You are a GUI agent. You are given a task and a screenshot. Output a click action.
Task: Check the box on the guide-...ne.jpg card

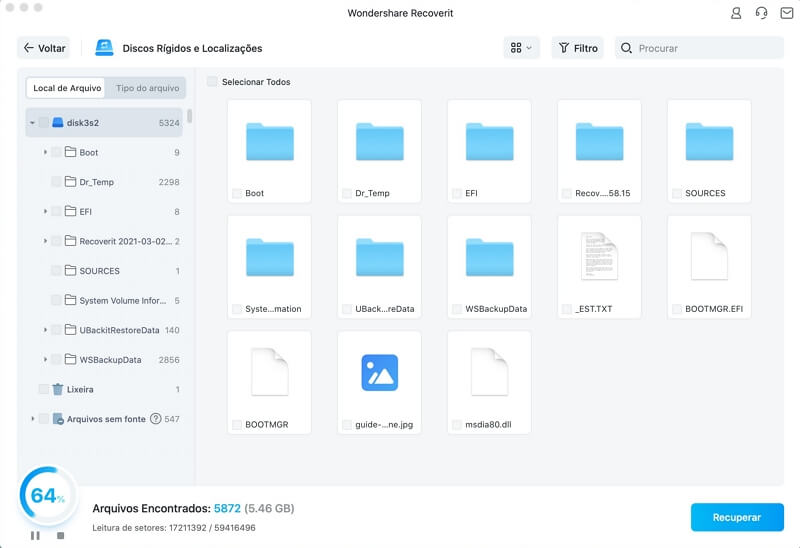(347, 425)
